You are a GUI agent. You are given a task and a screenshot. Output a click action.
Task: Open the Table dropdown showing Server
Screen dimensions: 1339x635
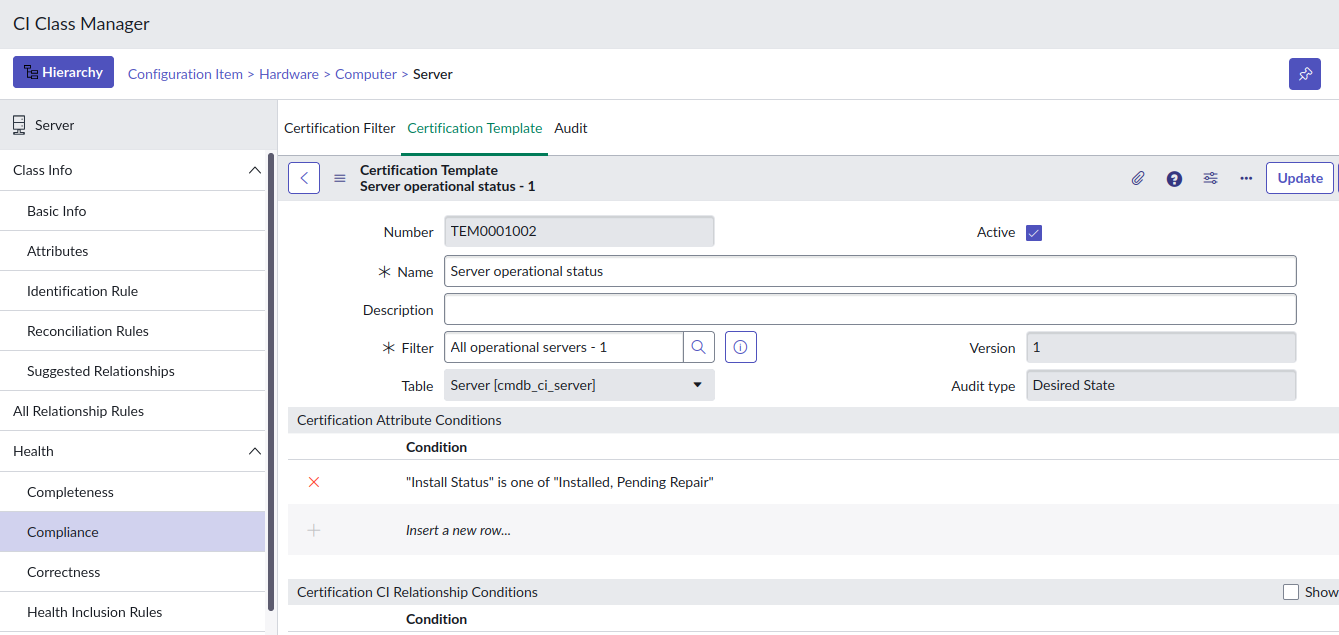coord(579,385)
